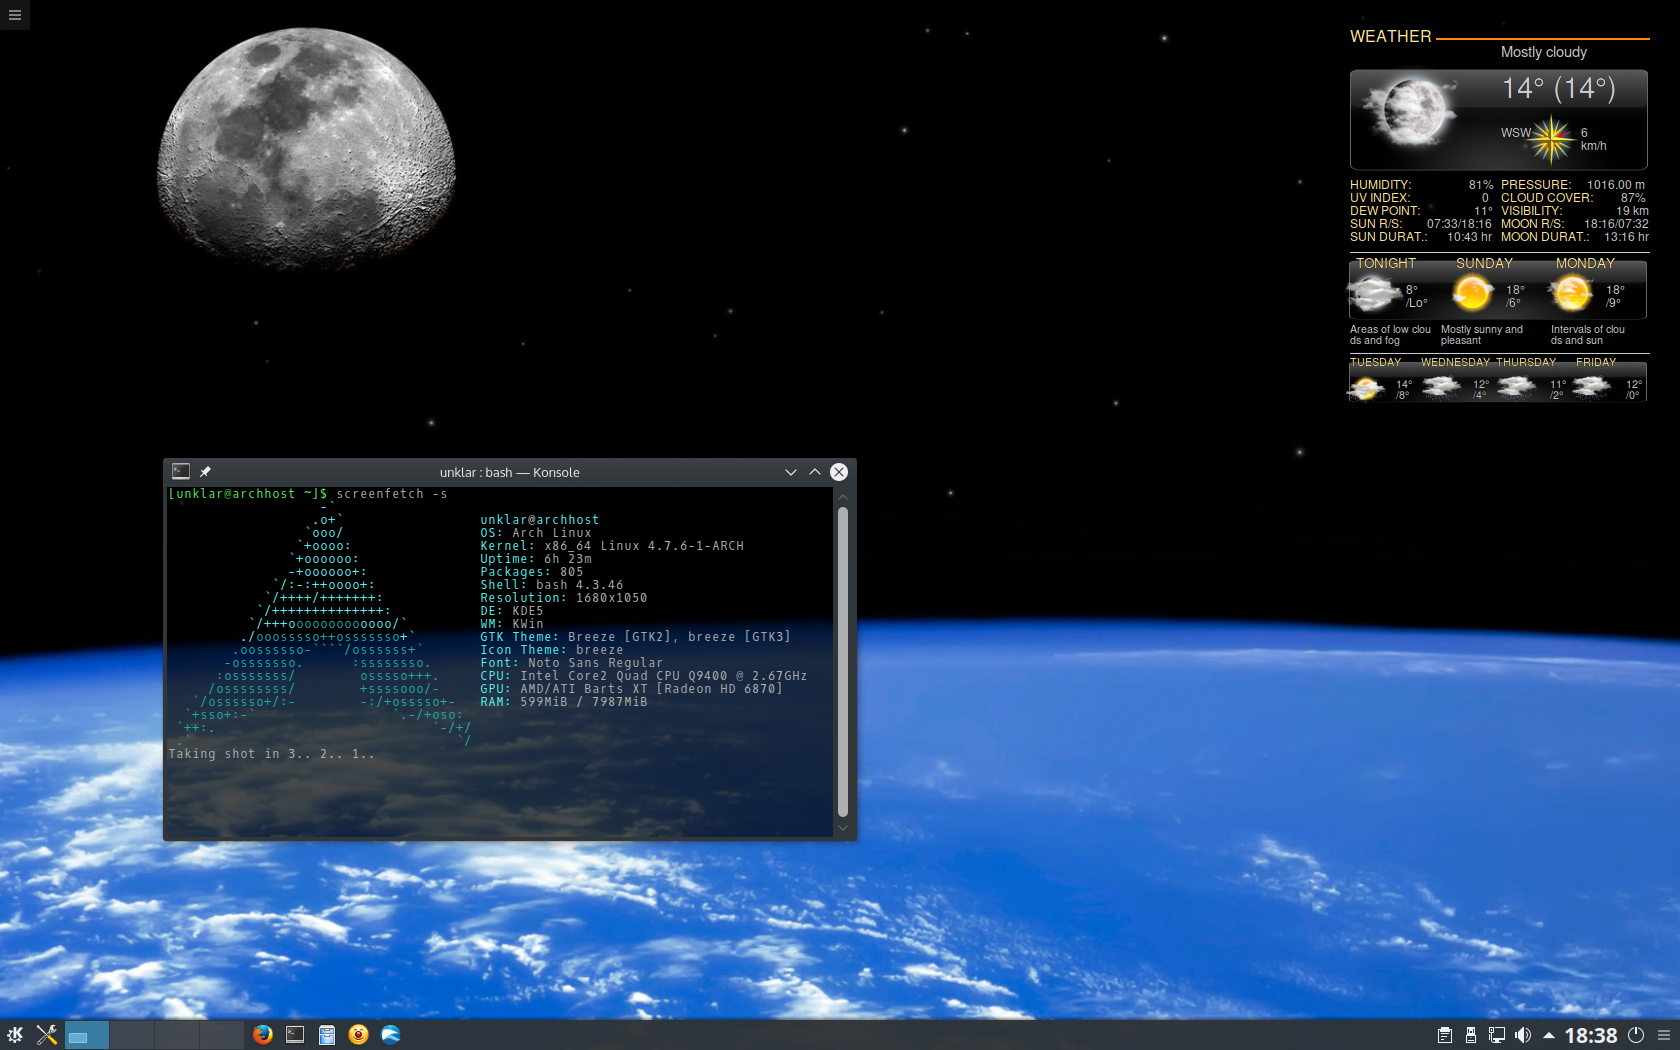The image size is (1680, 1050).
Task: Click the 'Taking shot in 3.. 2.. 1..' line
Action: [x=271, y=754]
